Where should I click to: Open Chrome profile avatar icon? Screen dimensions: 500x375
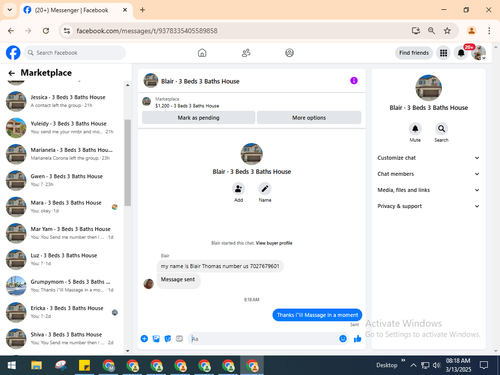point(472,31)
